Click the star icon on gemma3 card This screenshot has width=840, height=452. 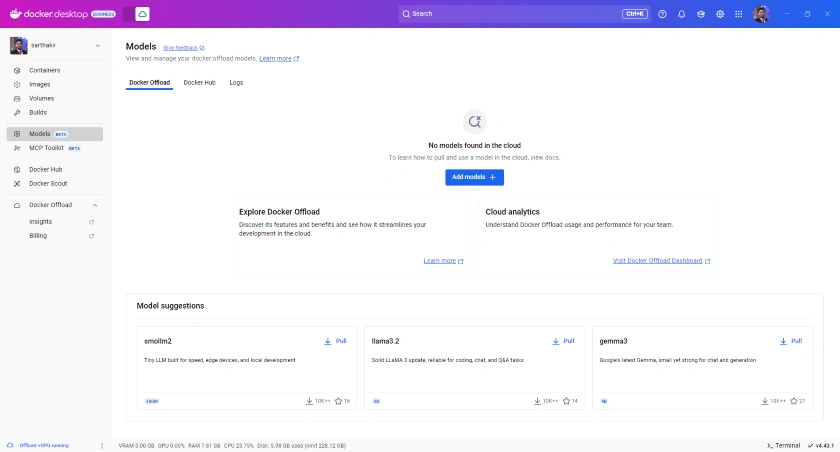click(x=794, y=401)
